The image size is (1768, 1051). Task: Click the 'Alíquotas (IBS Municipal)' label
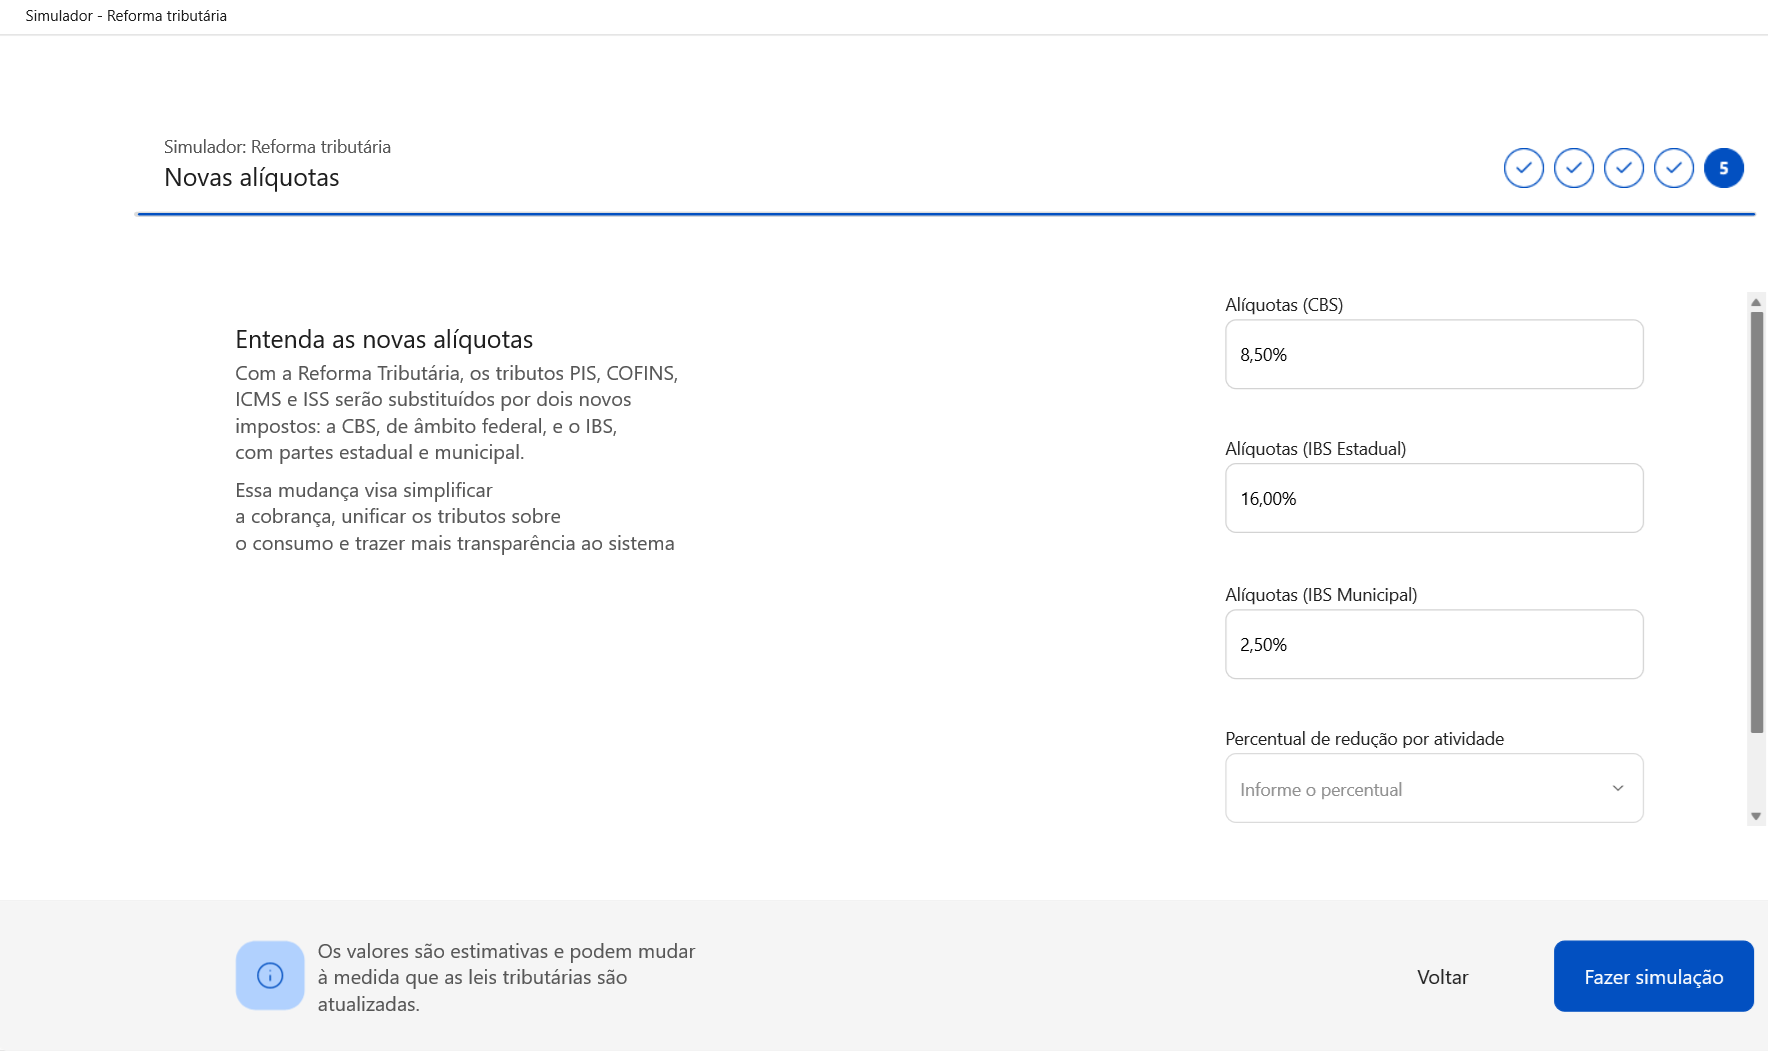click(1321, 595)
